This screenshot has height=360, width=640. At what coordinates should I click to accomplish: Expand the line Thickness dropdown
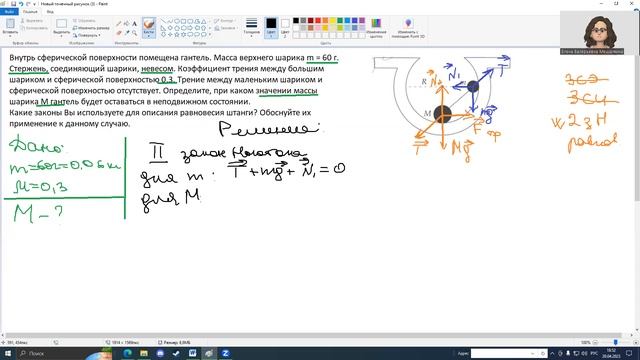[251, 27]
